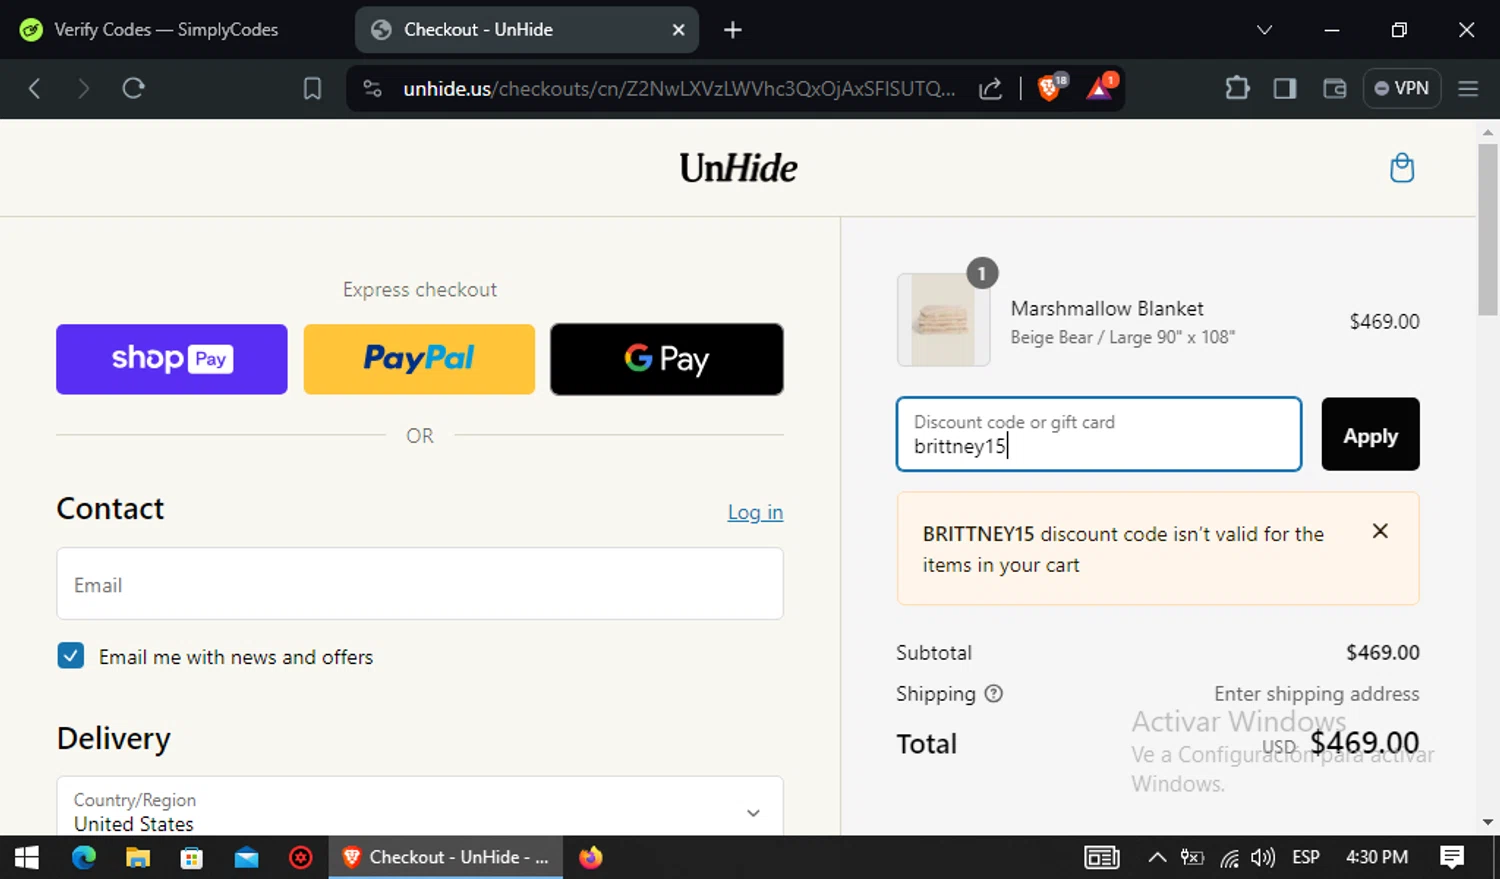Pay with PayPal button

tap(419, 359)
